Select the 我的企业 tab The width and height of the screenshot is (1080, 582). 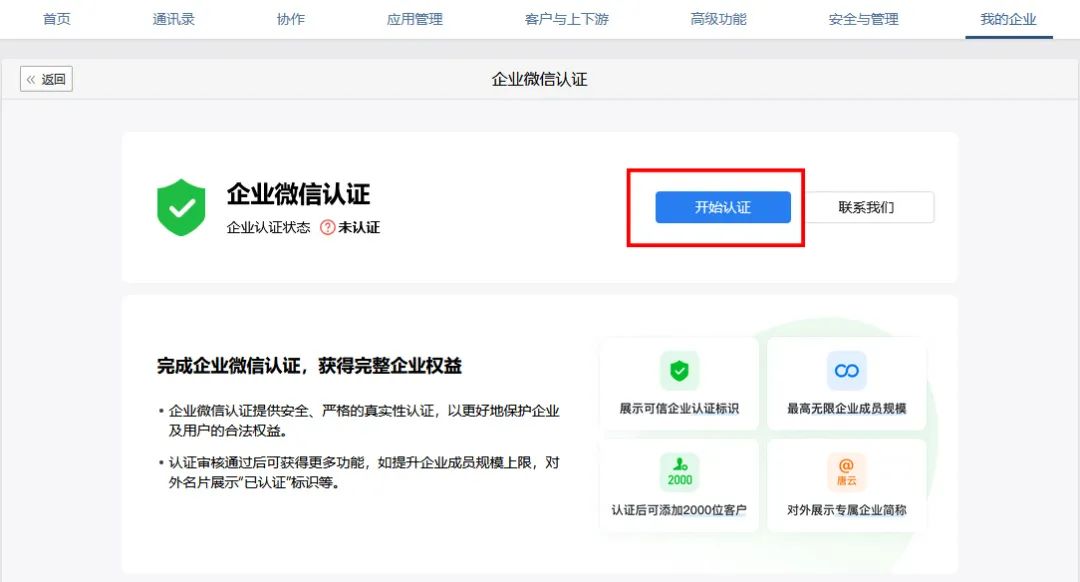pyautogui.click(x=1008, y=19)
